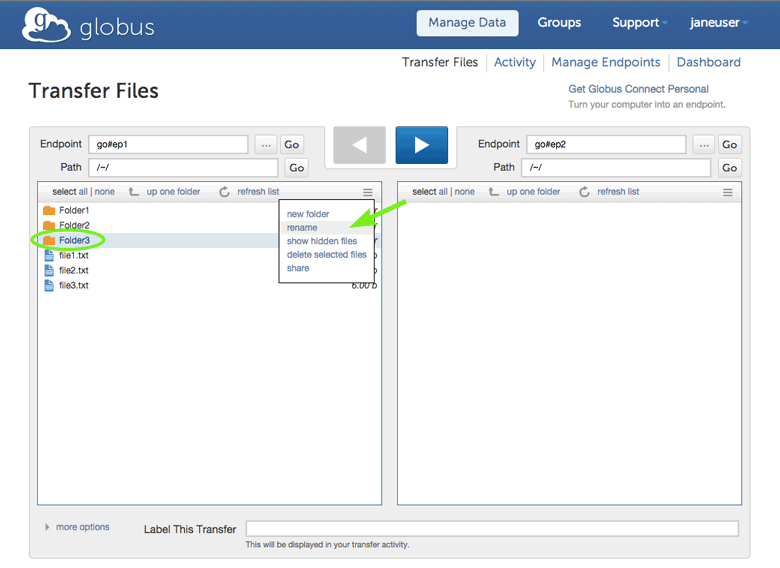Screen dimensions: 780x568
Task: Click the Folder2 folder icon
Action: click(x=49, y=225)
